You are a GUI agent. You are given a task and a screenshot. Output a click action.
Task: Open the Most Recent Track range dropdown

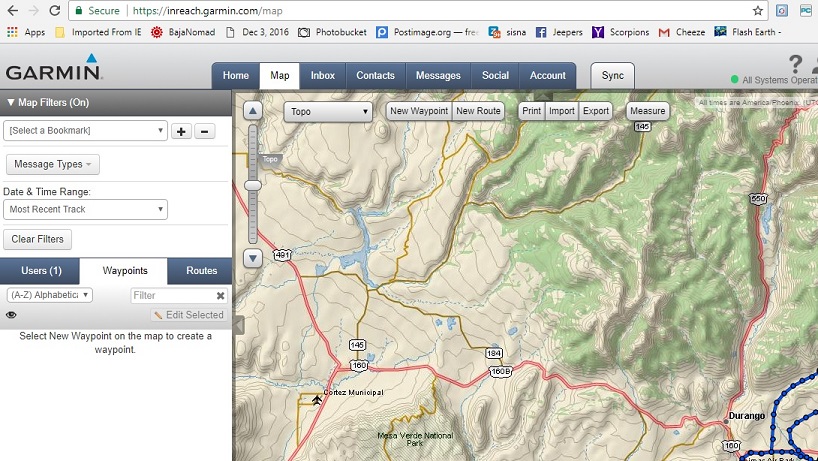[85, 210]
